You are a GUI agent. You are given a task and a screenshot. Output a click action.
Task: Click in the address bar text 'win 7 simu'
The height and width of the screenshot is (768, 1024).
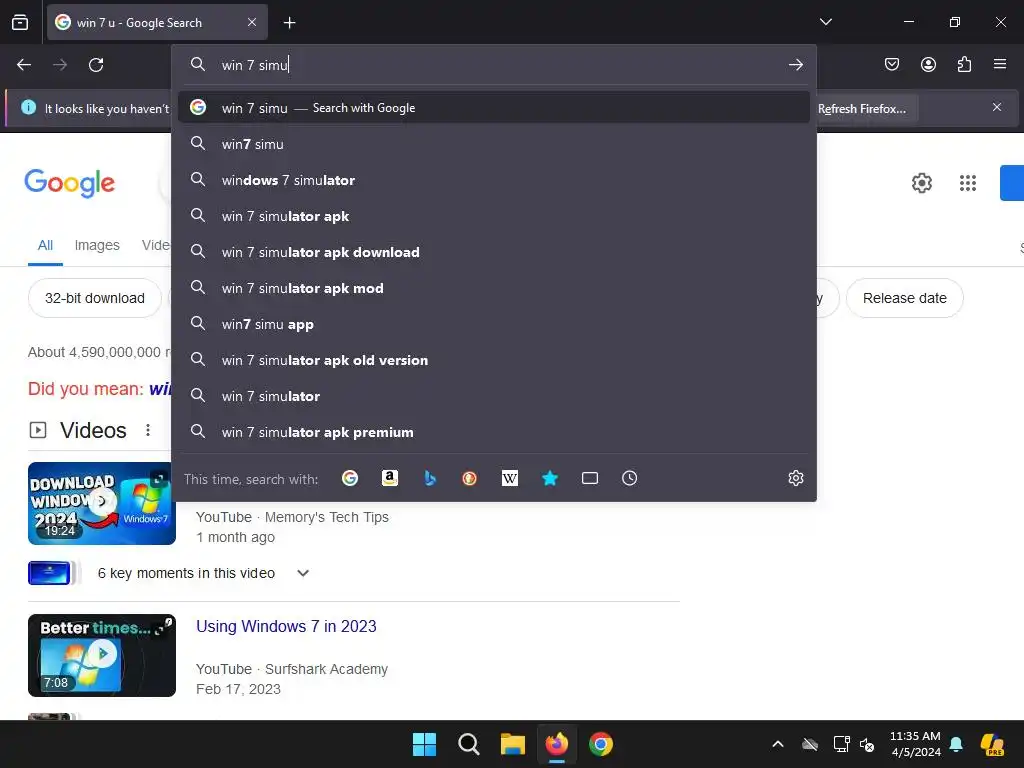[x=255, y=65]
